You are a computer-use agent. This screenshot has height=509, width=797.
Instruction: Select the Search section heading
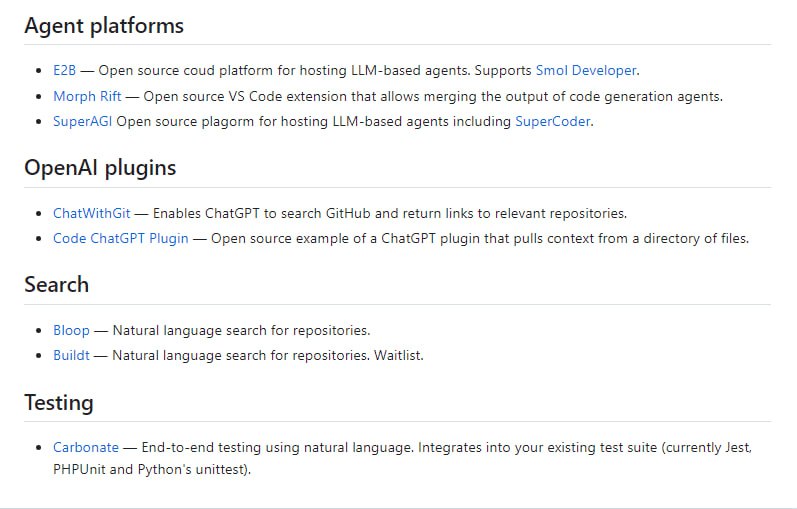(56, 285)
